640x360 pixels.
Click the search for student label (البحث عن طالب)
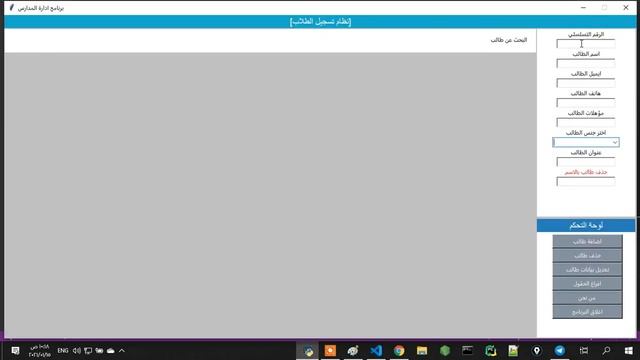509,40
